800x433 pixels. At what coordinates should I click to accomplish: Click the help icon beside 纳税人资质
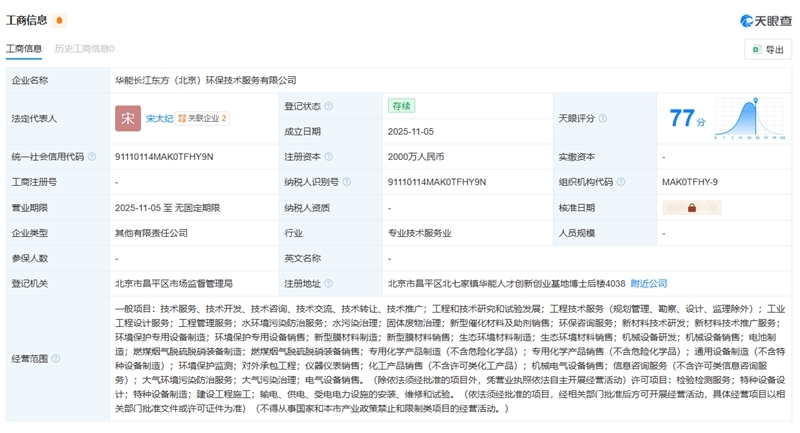pos(339,208)
